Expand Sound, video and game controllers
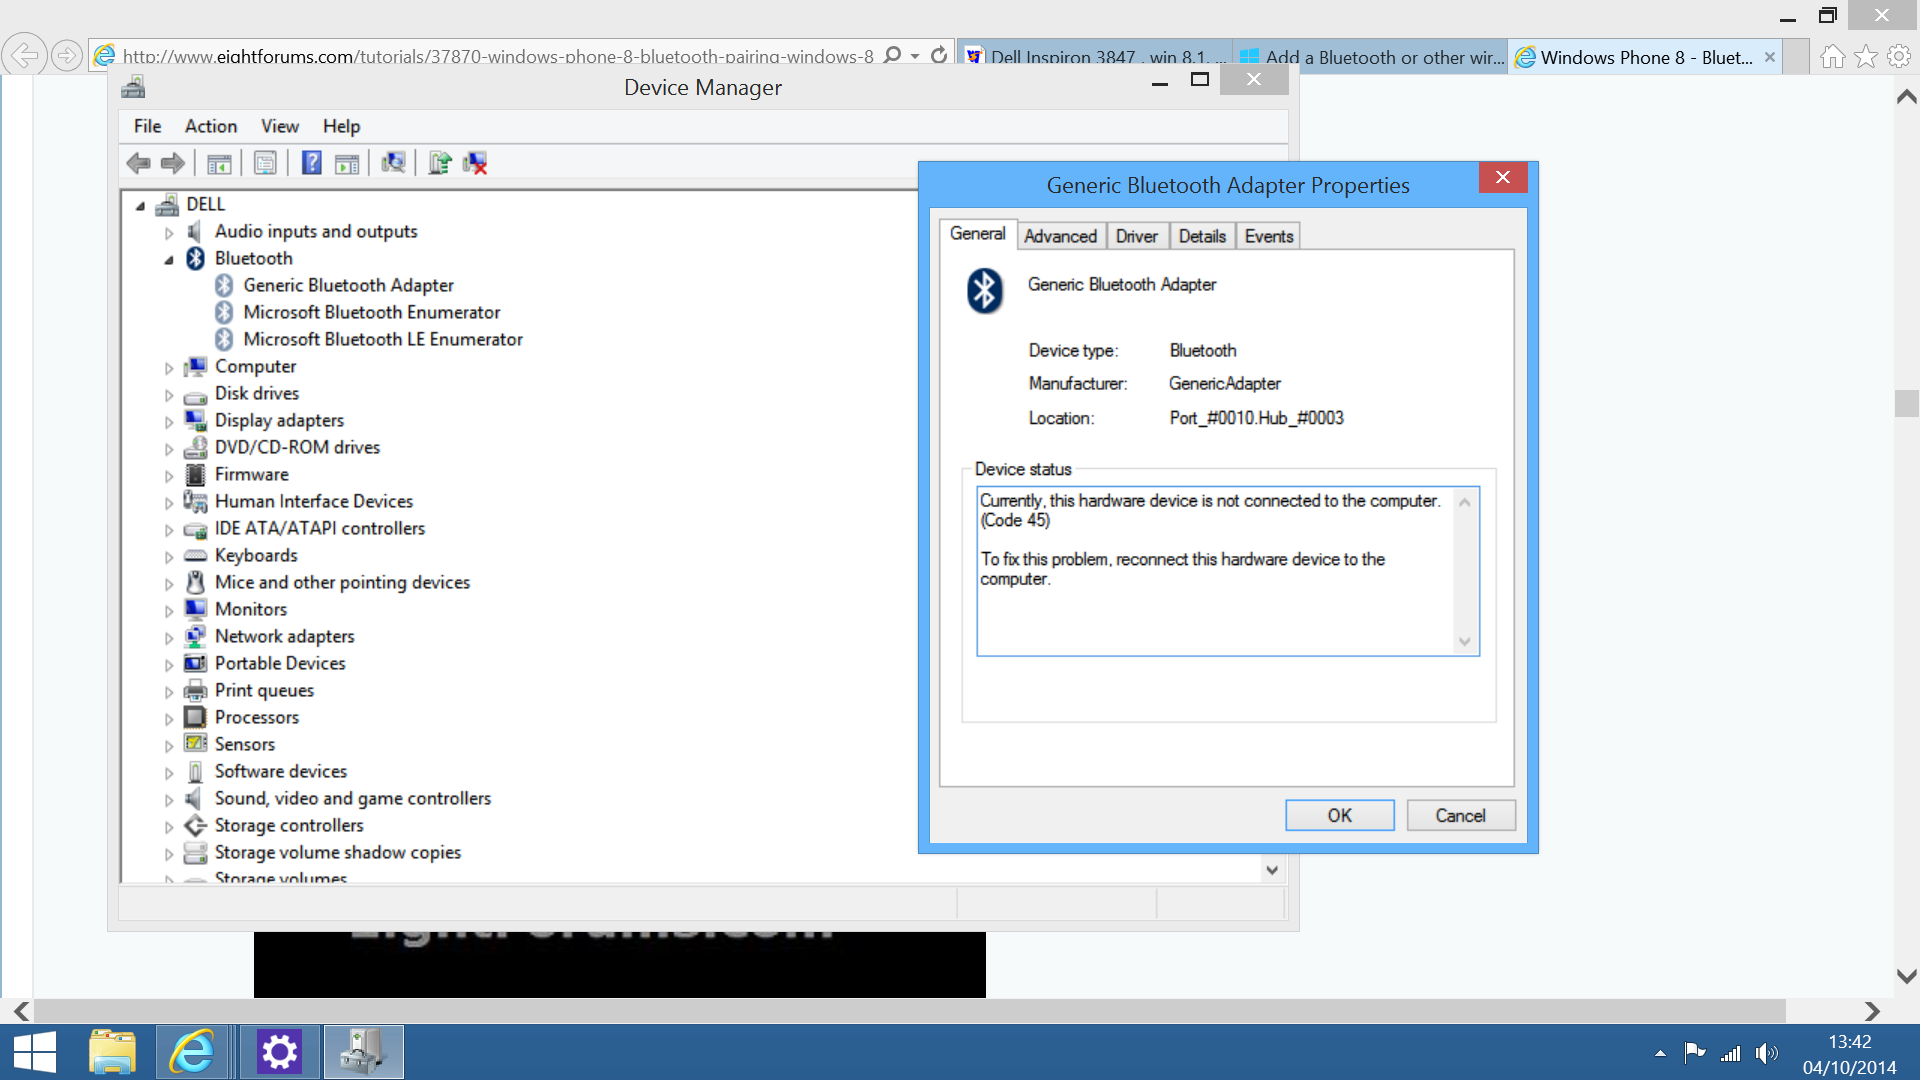 (x=168, y=800)
